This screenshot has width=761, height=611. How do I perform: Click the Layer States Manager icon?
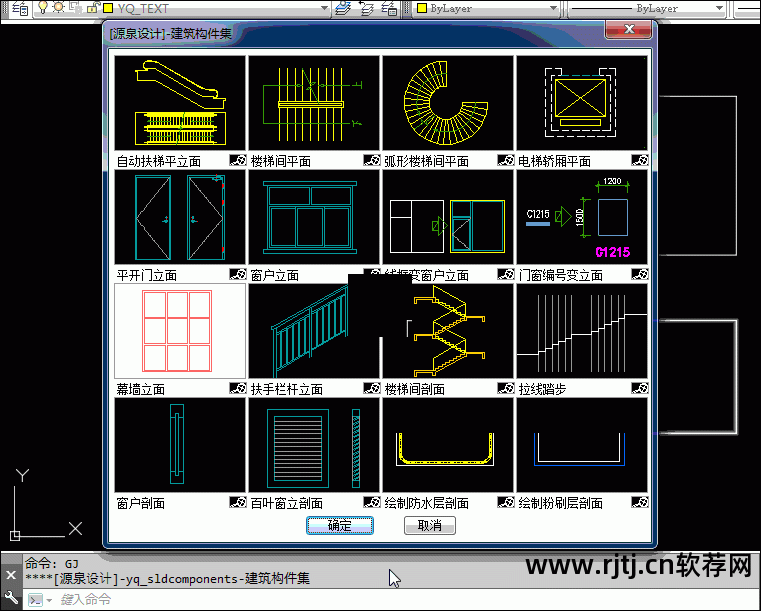click(x=389, y=8)
